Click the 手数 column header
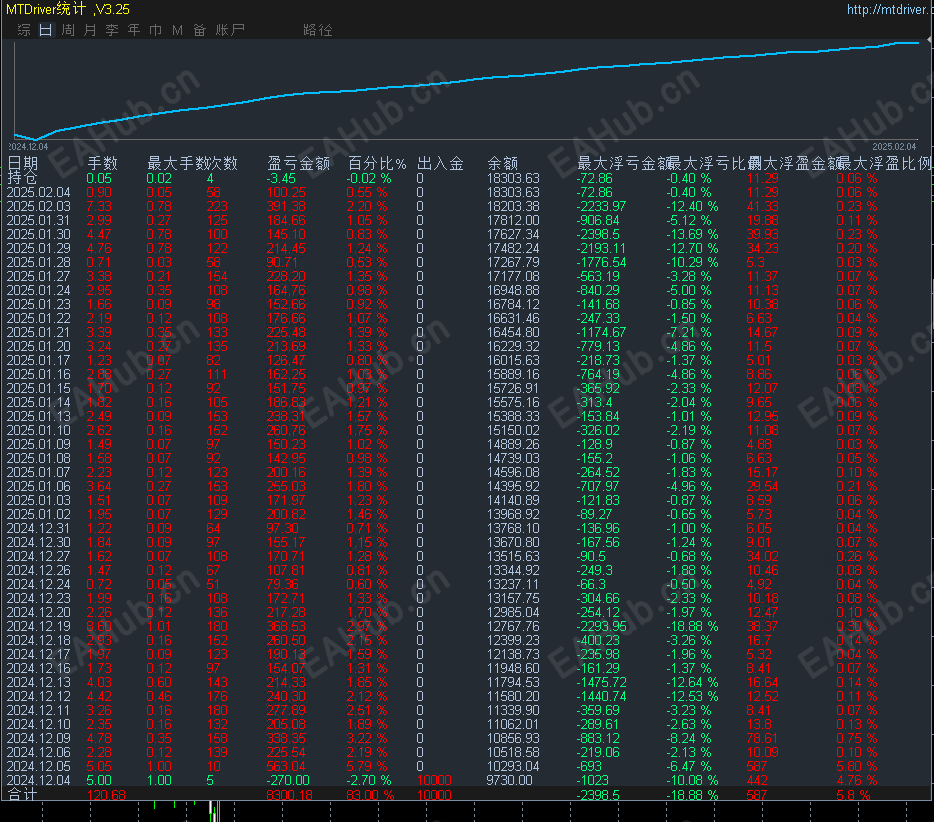Screen dimensions: 934x822 click(102, 163)
